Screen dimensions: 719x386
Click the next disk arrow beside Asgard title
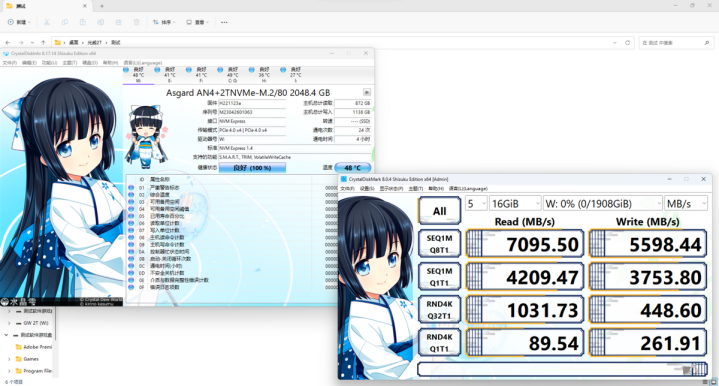pos(367,92)
